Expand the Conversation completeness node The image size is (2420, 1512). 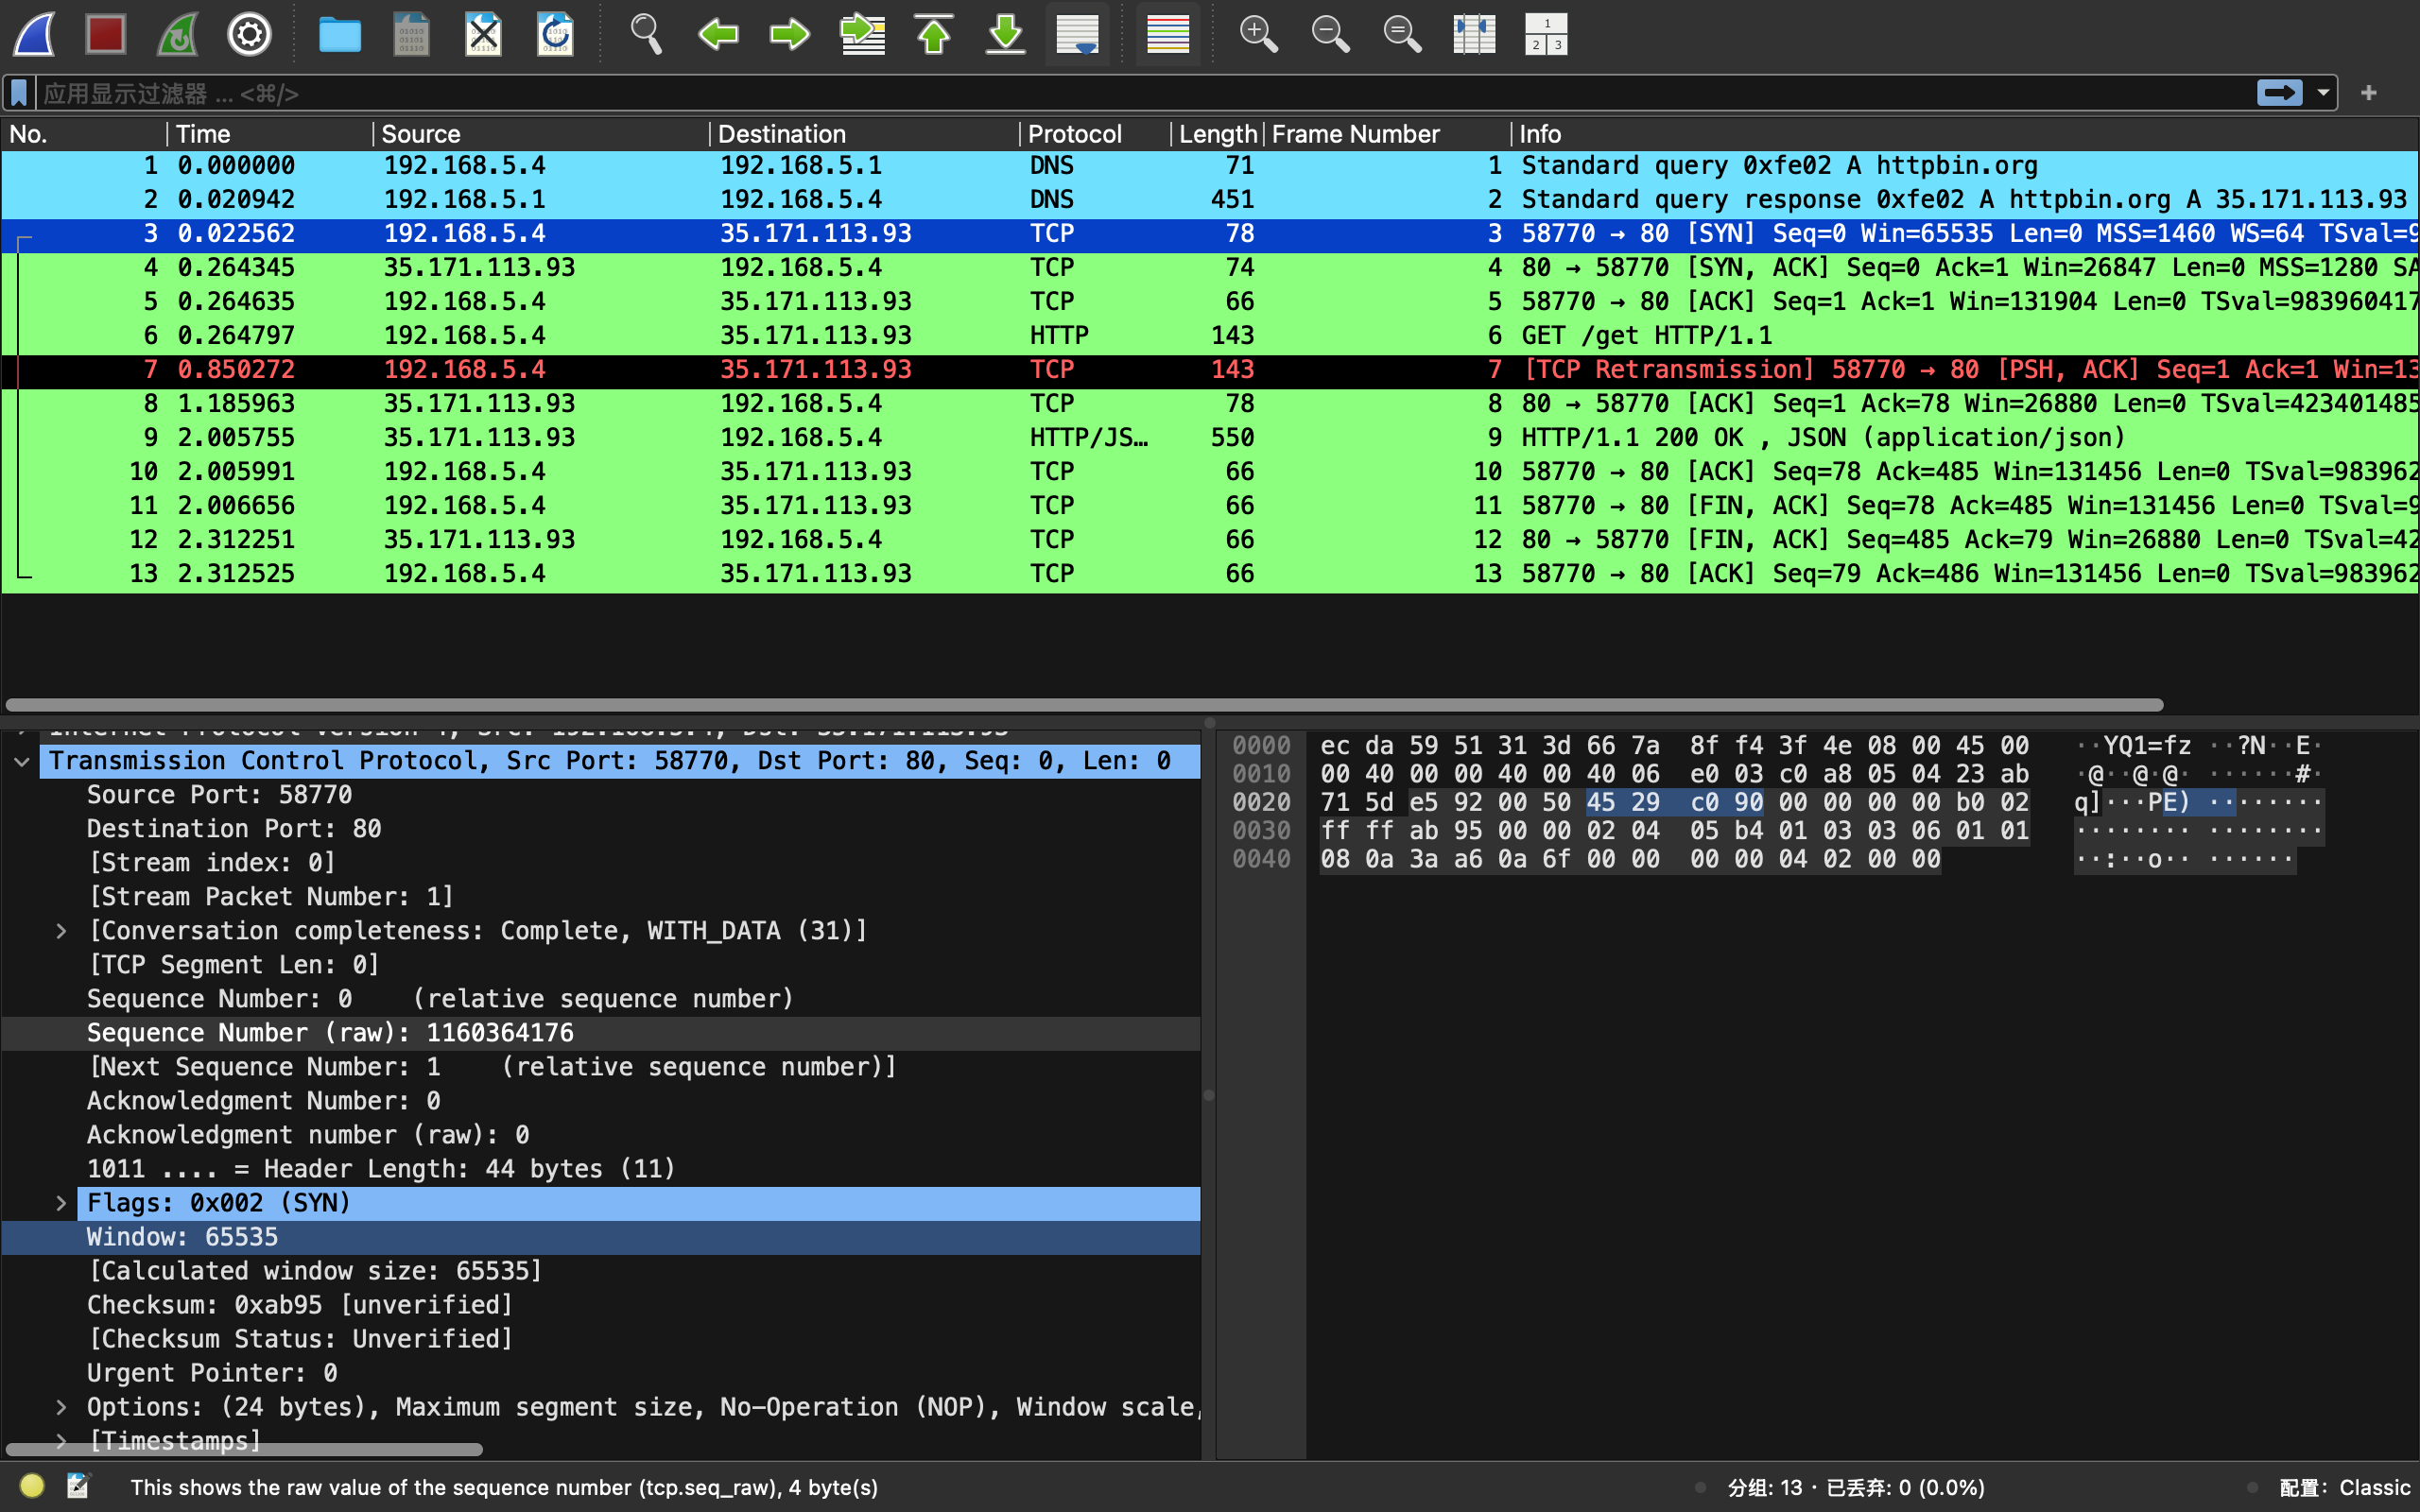click(62, 932)
